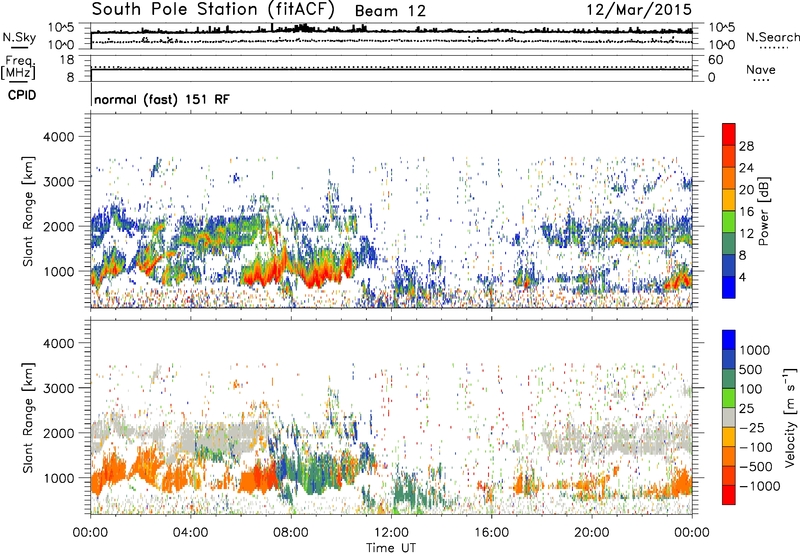Click the '4000' range tick in velocity panel
800x554 pixels.
[59, 343]
